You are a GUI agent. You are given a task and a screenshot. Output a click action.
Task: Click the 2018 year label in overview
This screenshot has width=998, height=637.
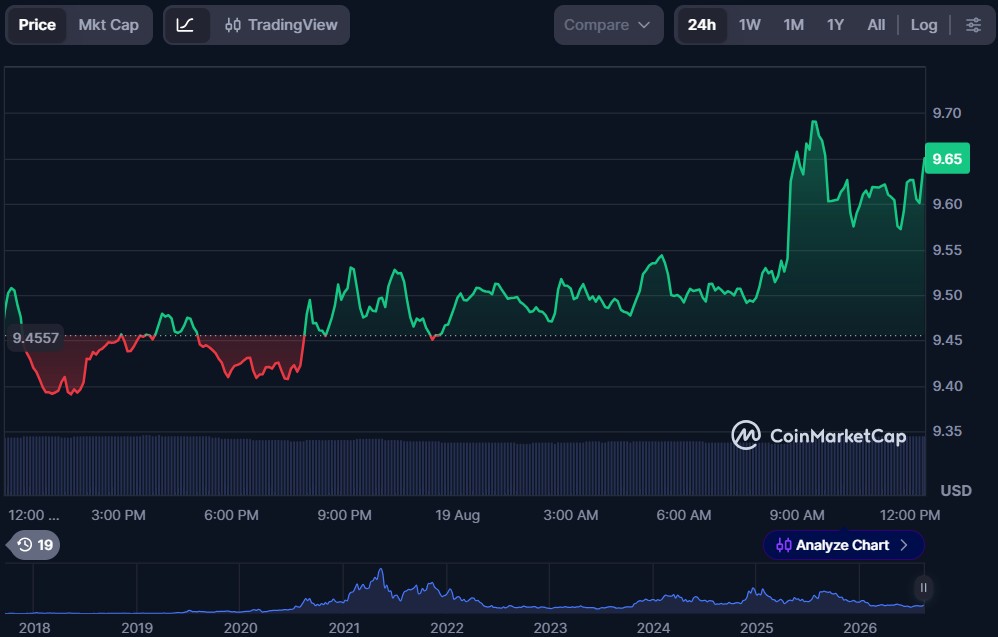point(34,628)
